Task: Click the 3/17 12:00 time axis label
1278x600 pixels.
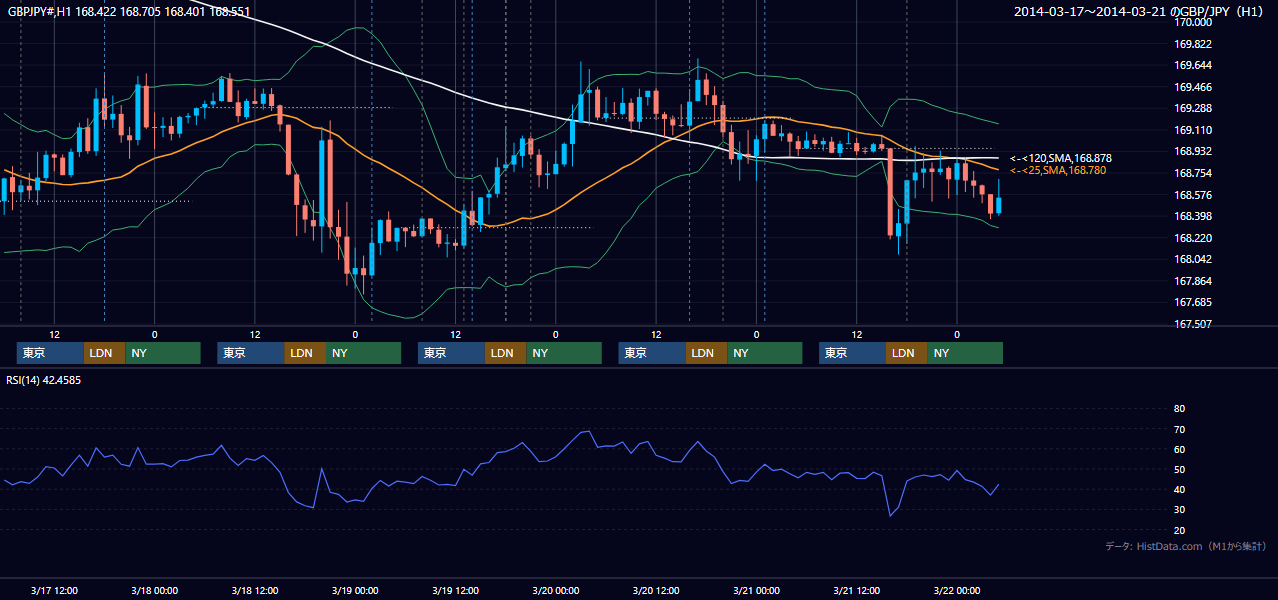Action: [x=54, y=590]
